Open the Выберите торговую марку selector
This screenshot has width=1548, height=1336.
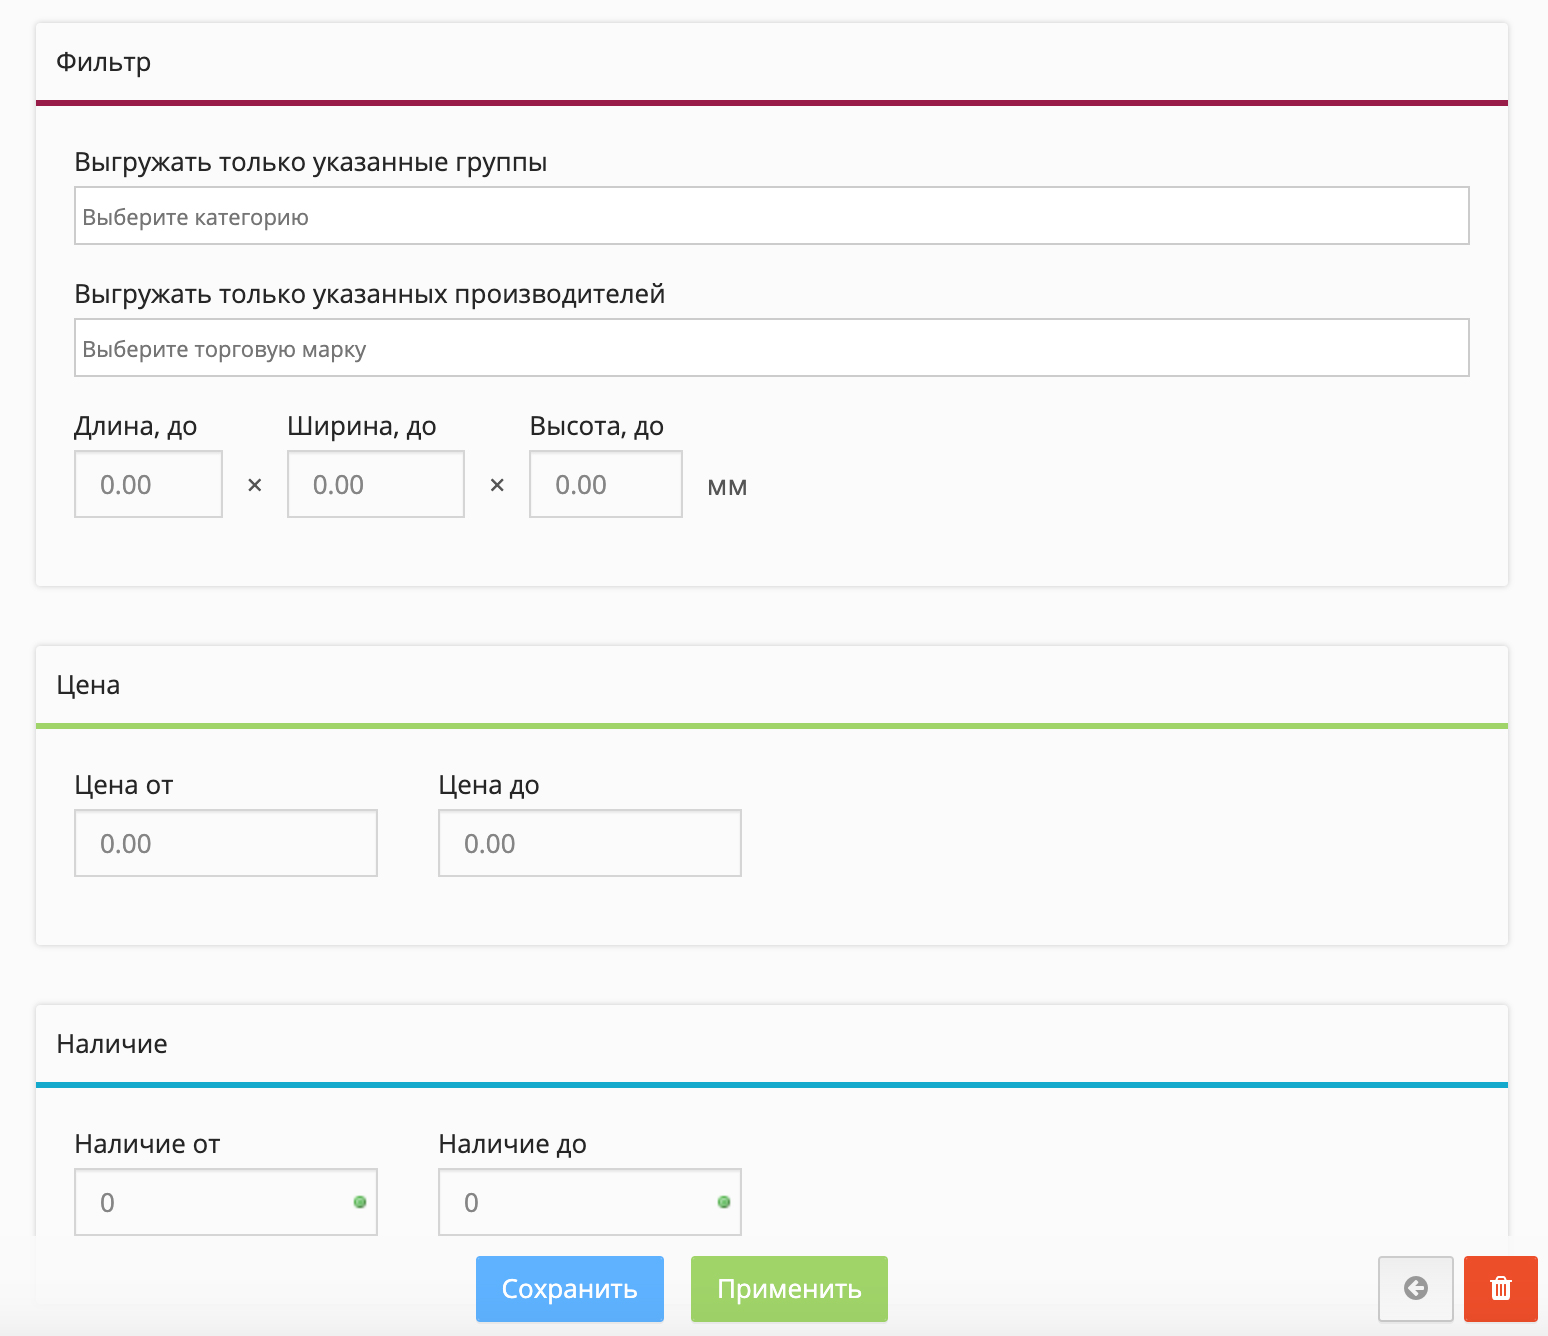[x=771, y=348]
